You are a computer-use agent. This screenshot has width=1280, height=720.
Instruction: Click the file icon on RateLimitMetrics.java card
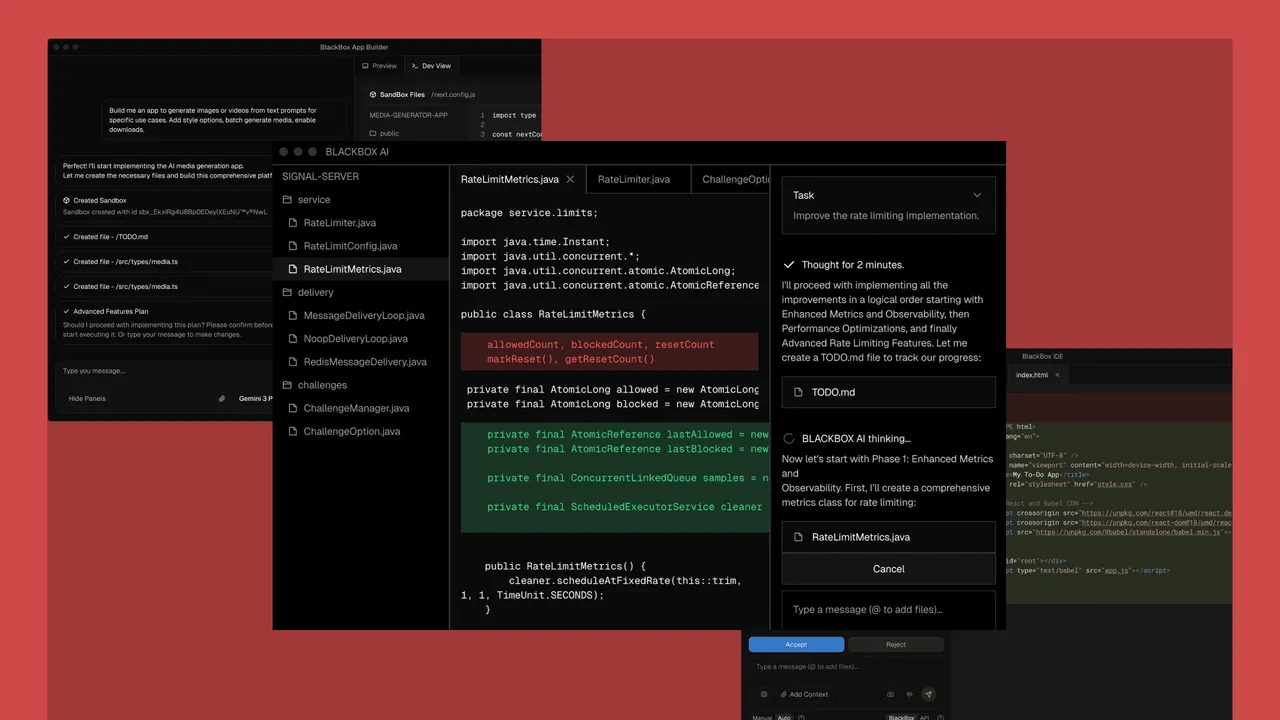(799, 537)
